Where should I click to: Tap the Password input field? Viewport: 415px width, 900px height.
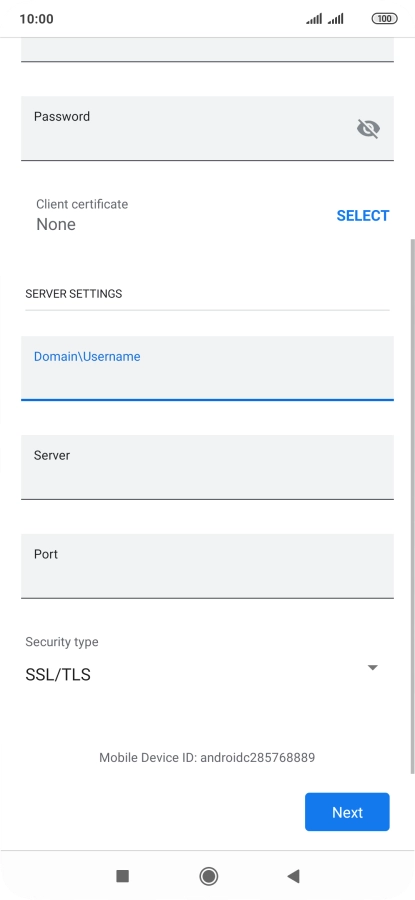(x=207, y=129)
